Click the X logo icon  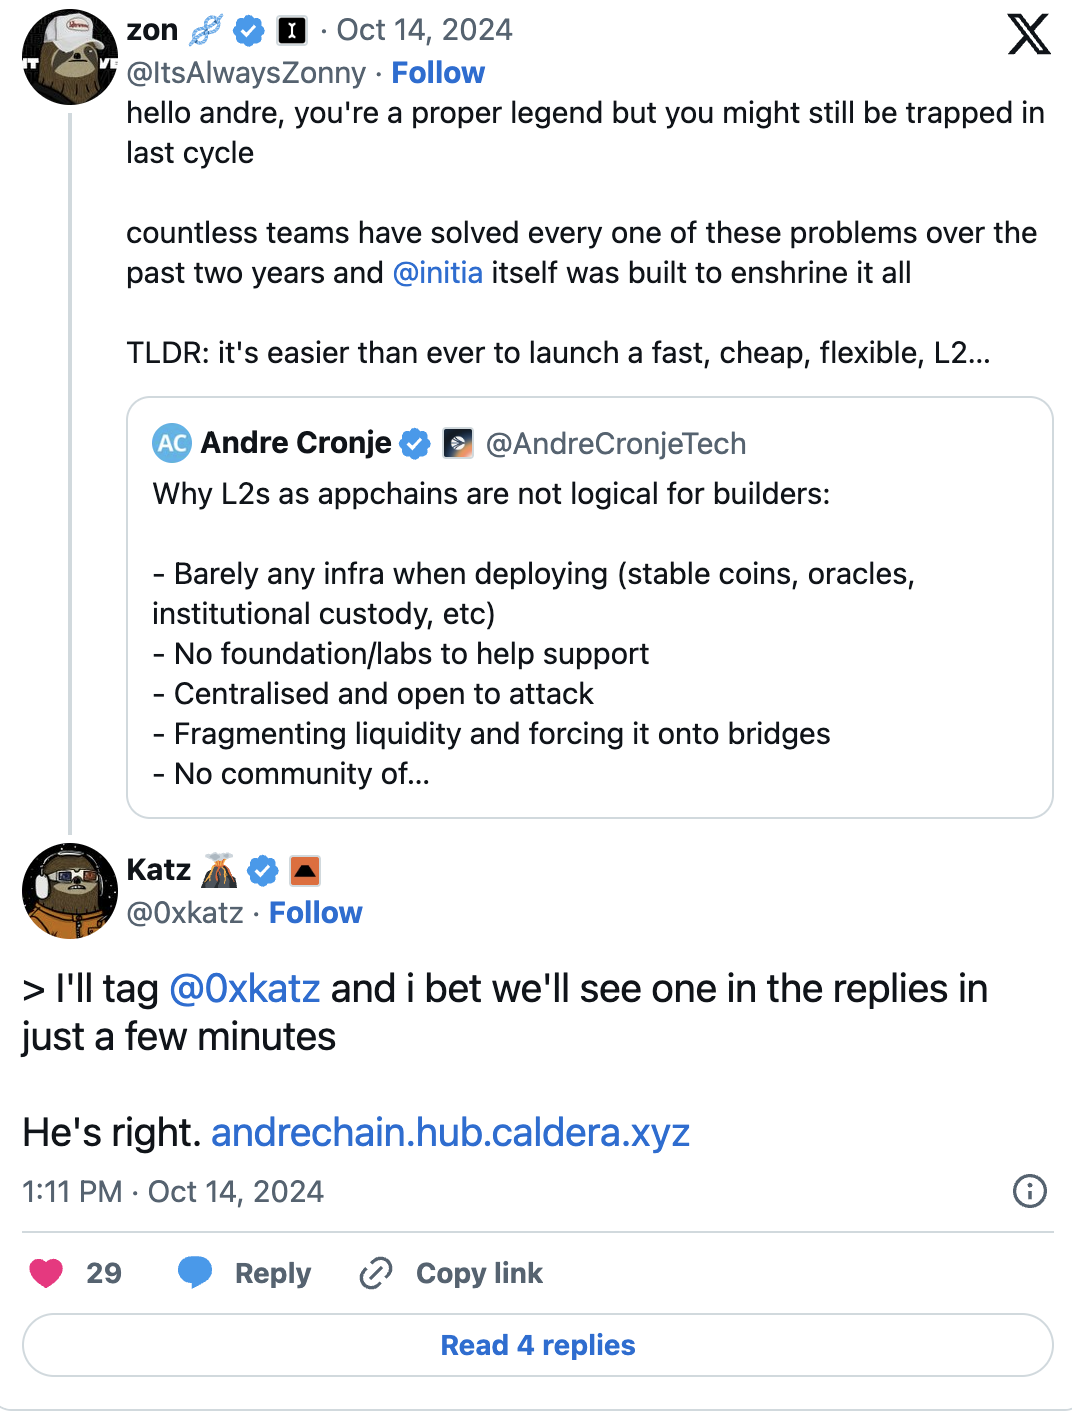tap(1028, 34)
